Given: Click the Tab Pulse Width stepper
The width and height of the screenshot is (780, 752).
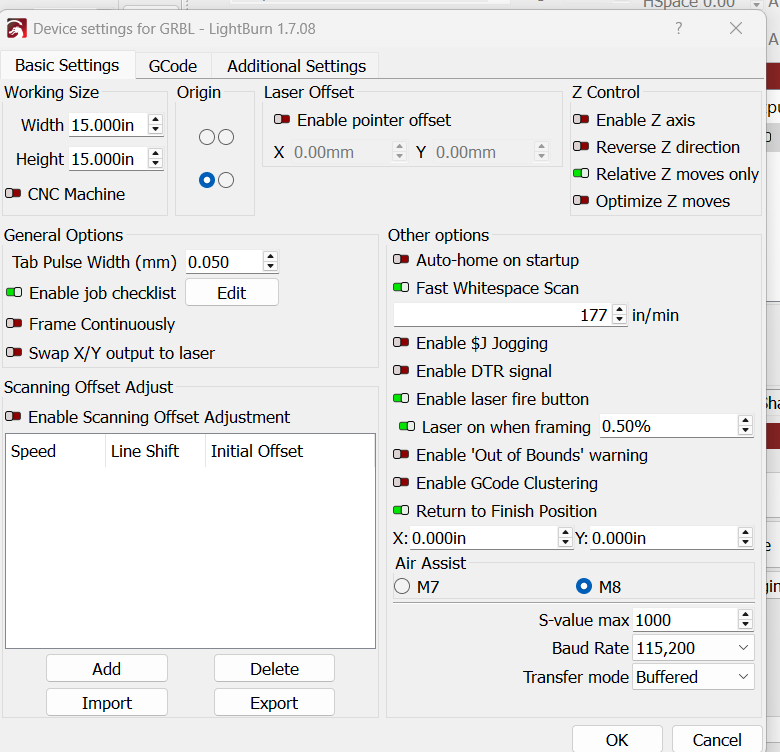Looking at the screenshot, I should [x=270, y=262].
